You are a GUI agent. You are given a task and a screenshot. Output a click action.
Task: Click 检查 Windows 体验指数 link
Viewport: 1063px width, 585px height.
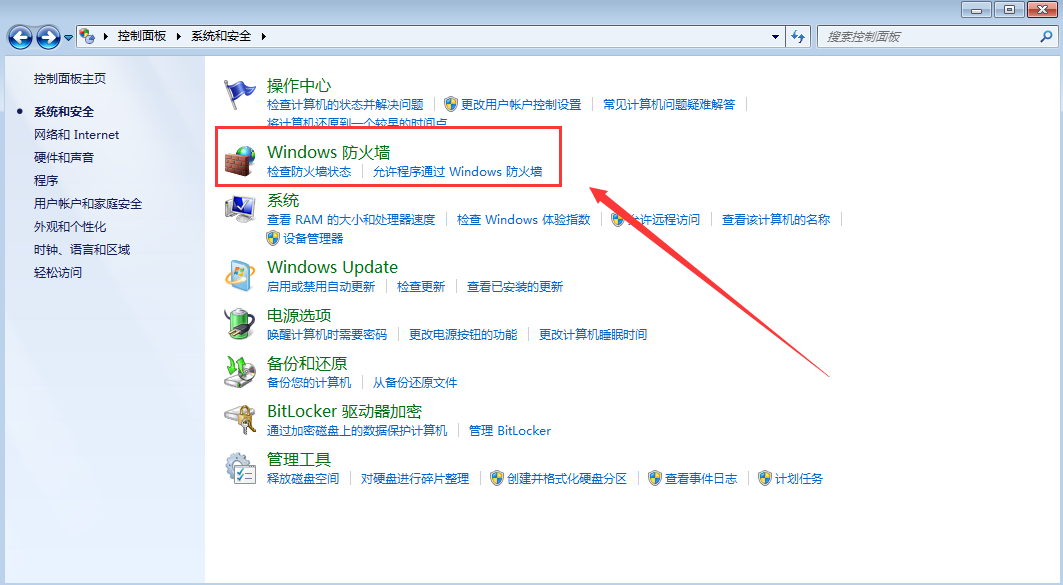pos(523,220)
